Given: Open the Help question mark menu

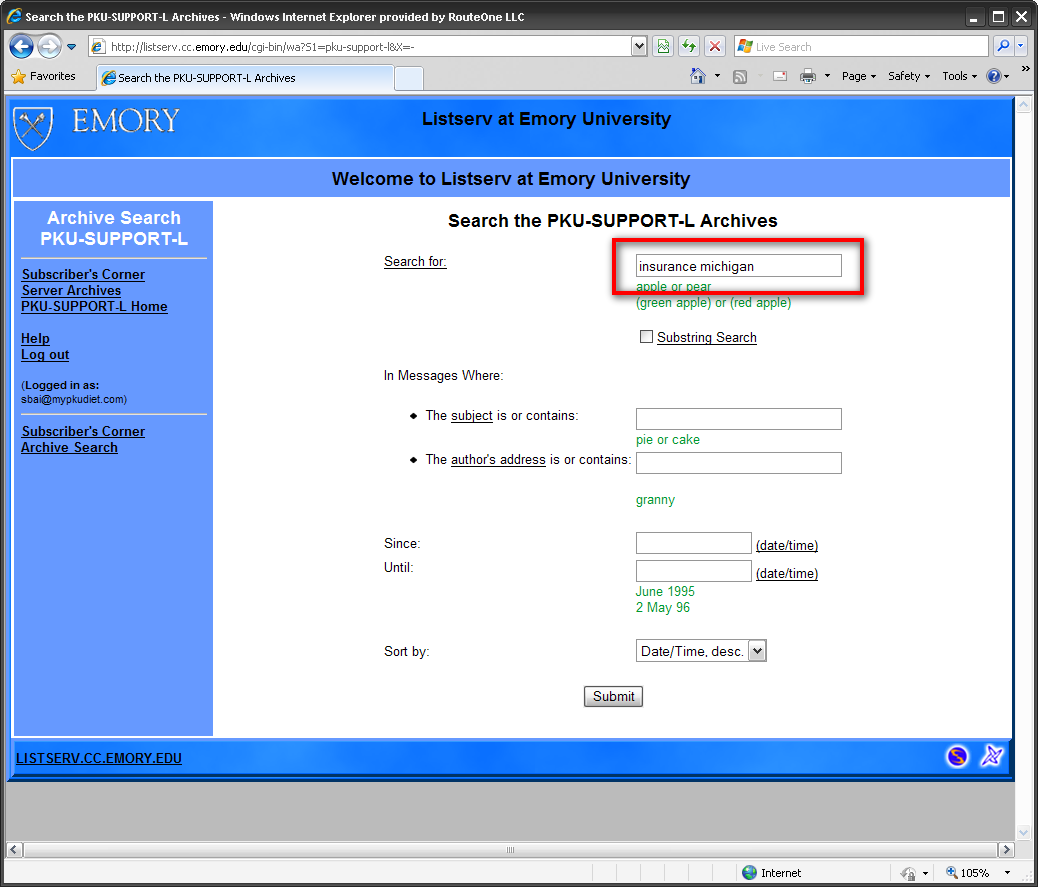Looking at the screenshot, I should click(998, 76).
